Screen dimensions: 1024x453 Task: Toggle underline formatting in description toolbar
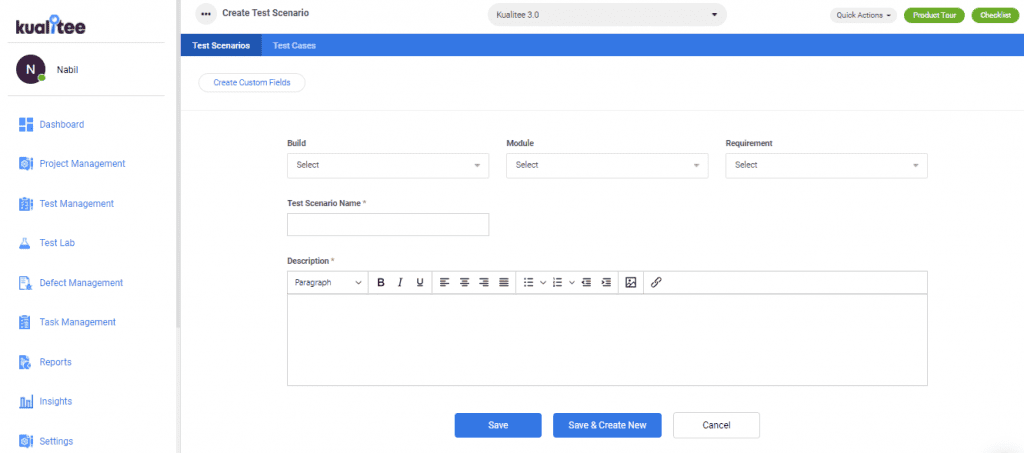[x=420, y=283]
